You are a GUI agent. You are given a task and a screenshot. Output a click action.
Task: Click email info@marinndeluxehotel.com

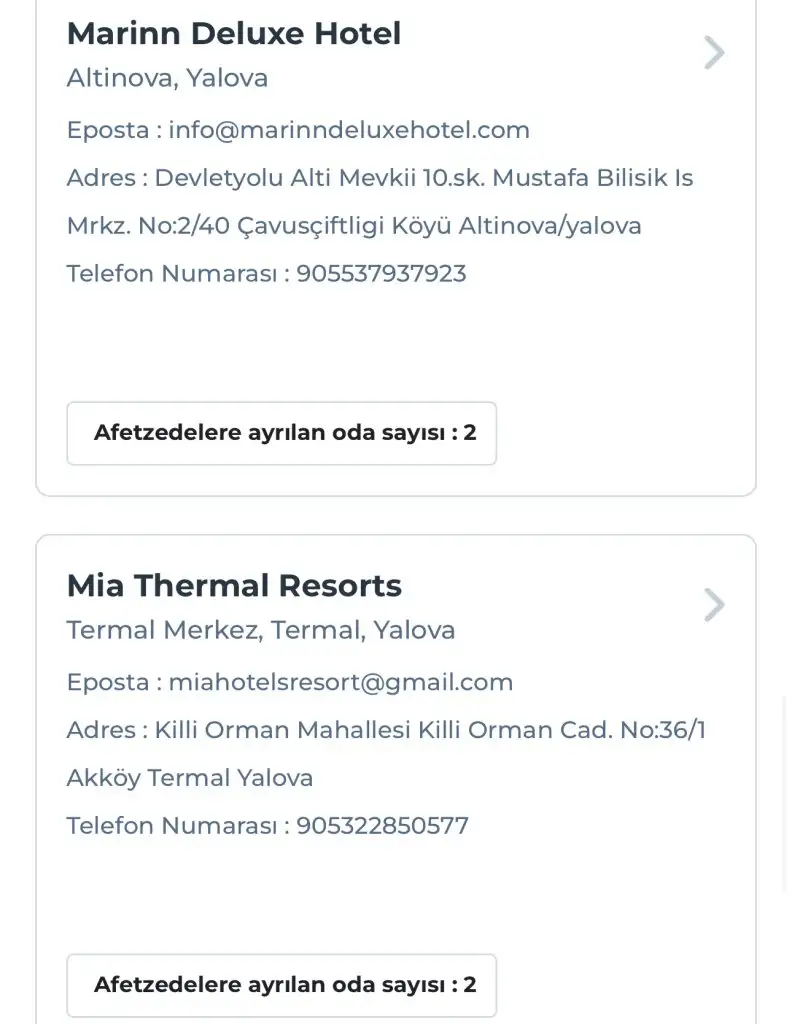tap(349, 130)
